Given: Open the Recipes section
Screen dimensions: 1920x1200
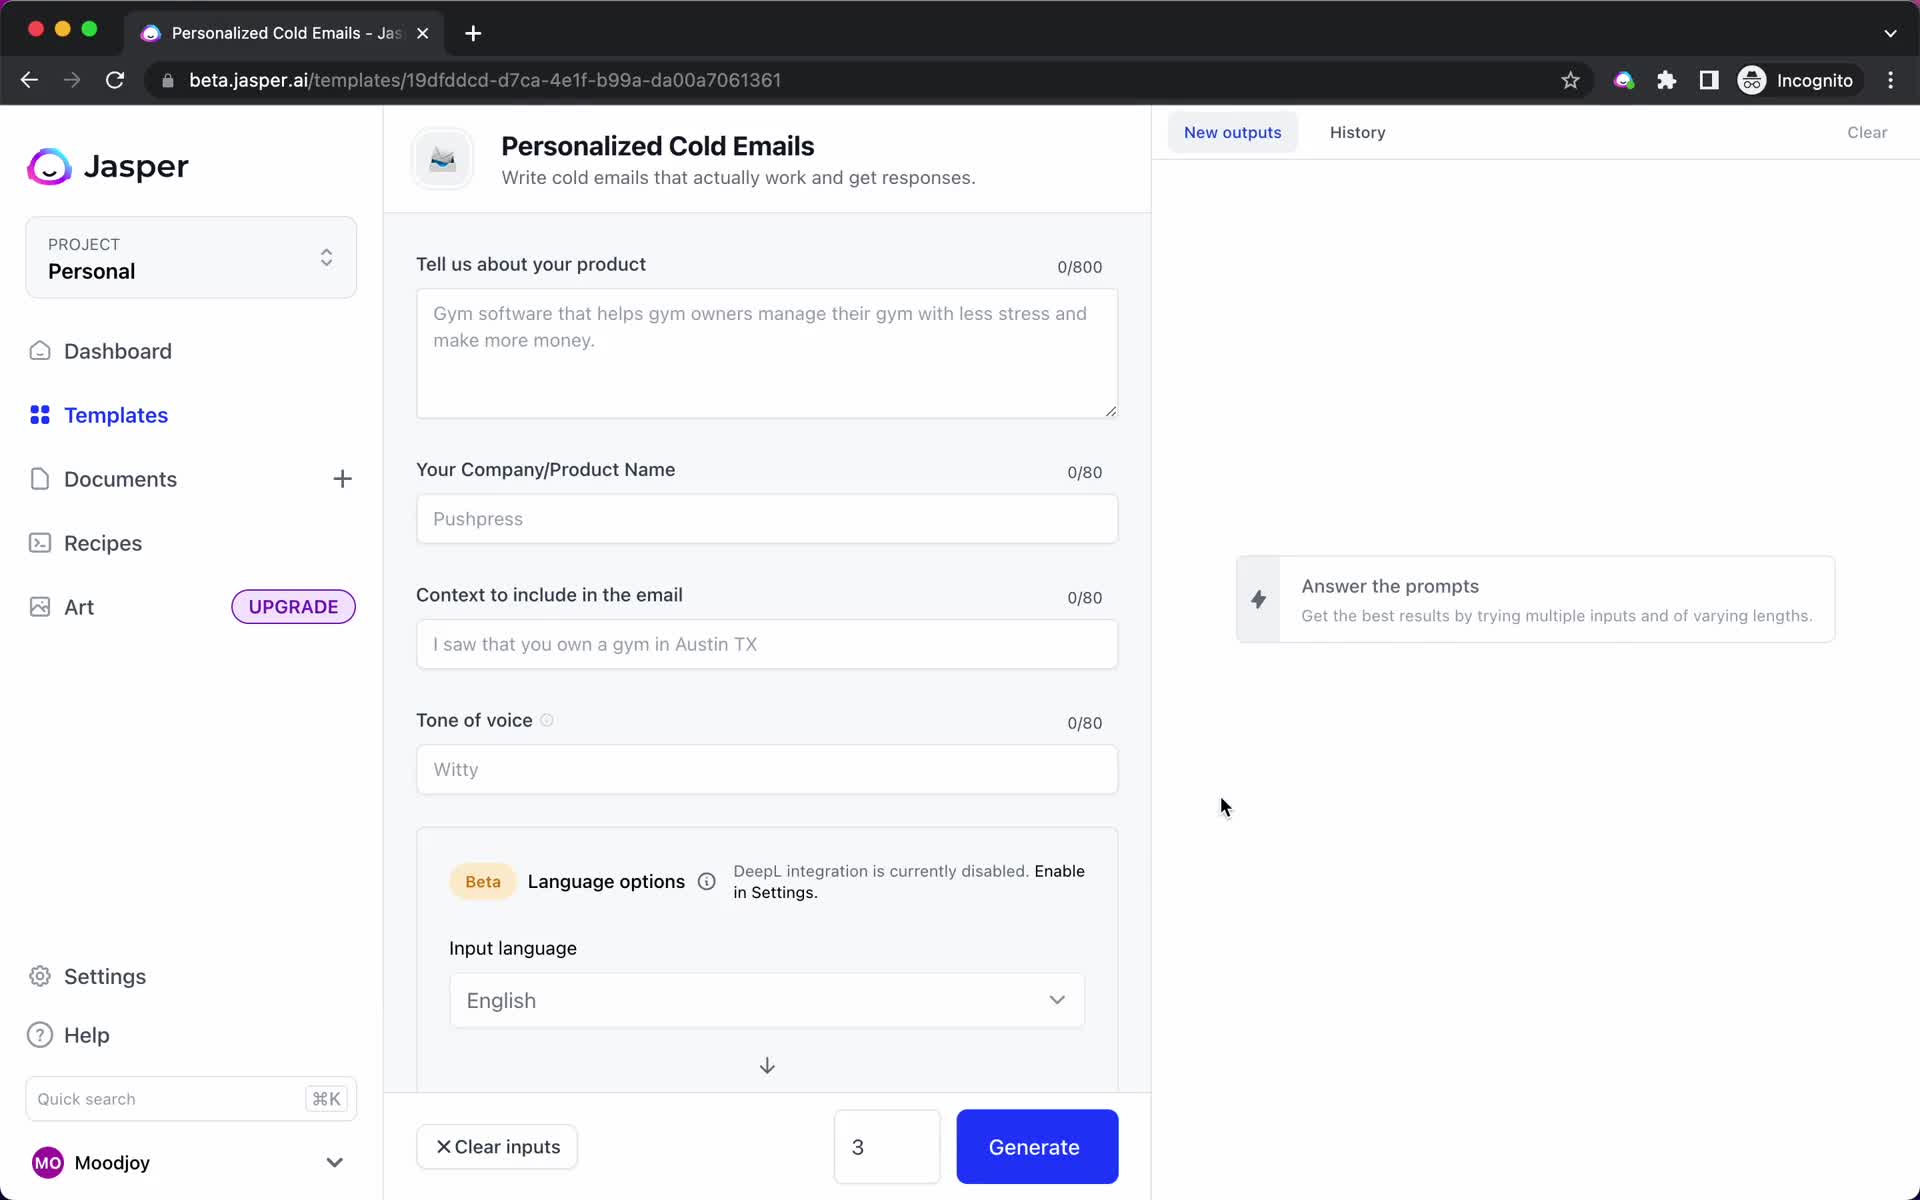Looking at the screenshot, I should coord(102,542).
